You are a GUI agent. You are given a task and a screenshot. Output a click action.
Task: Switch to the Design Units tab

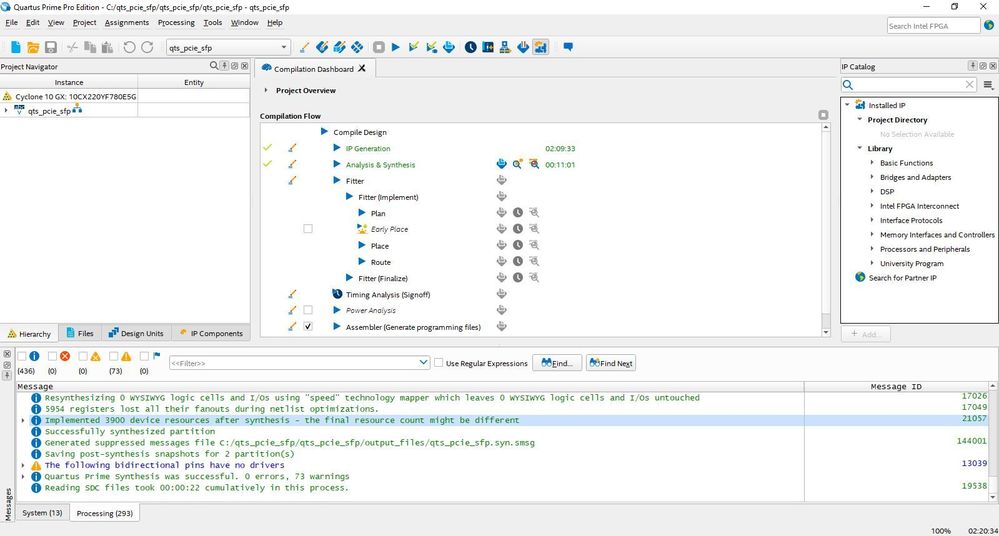[135, 333]
